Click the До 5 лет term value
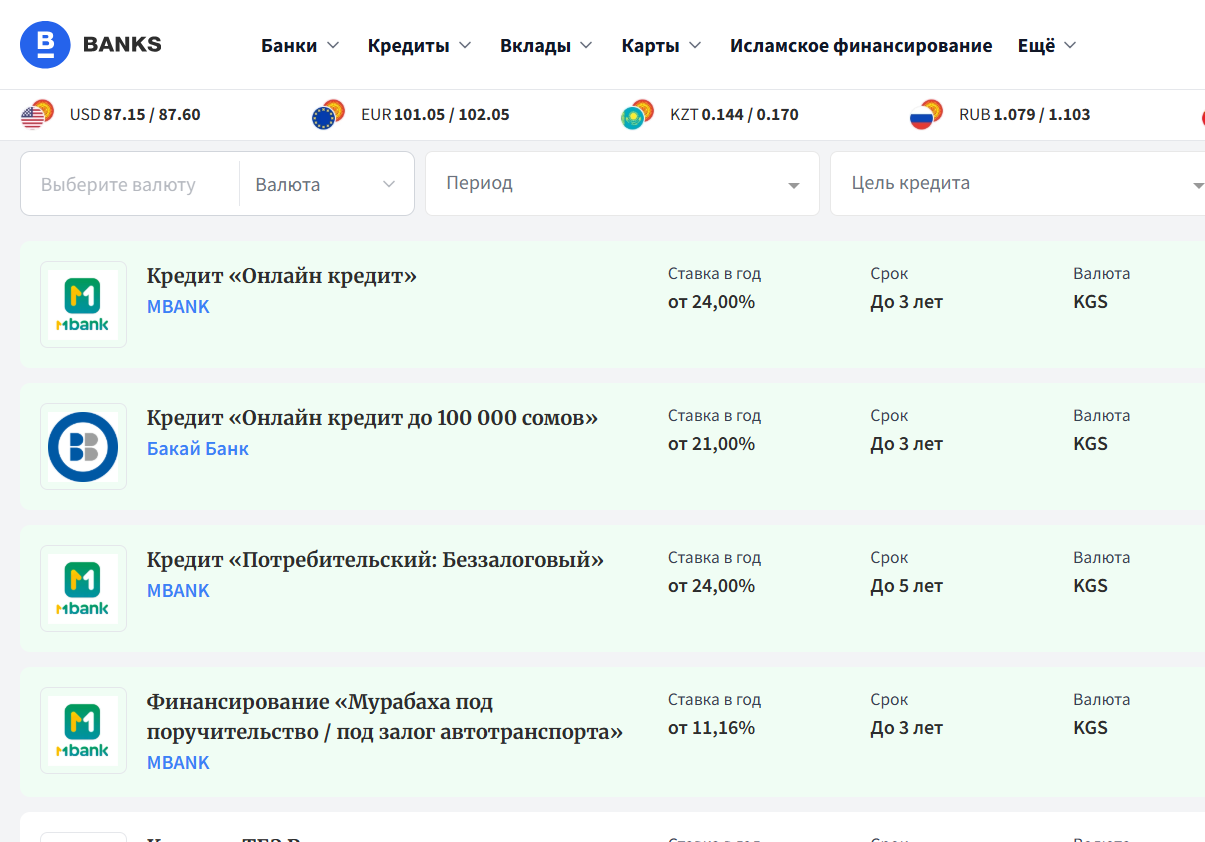The height and width of the screenshot is (842, 1205). (x=907, y=586)
